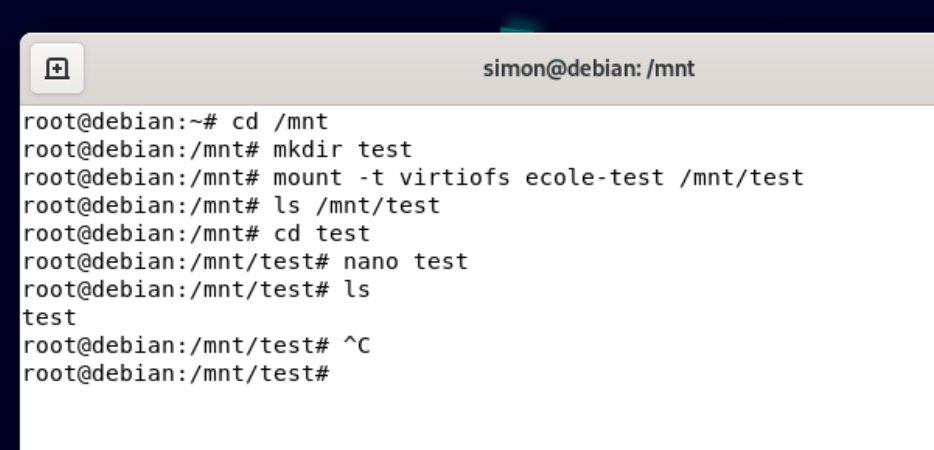Click the 'mount' word in the terminal

[308, 178]
